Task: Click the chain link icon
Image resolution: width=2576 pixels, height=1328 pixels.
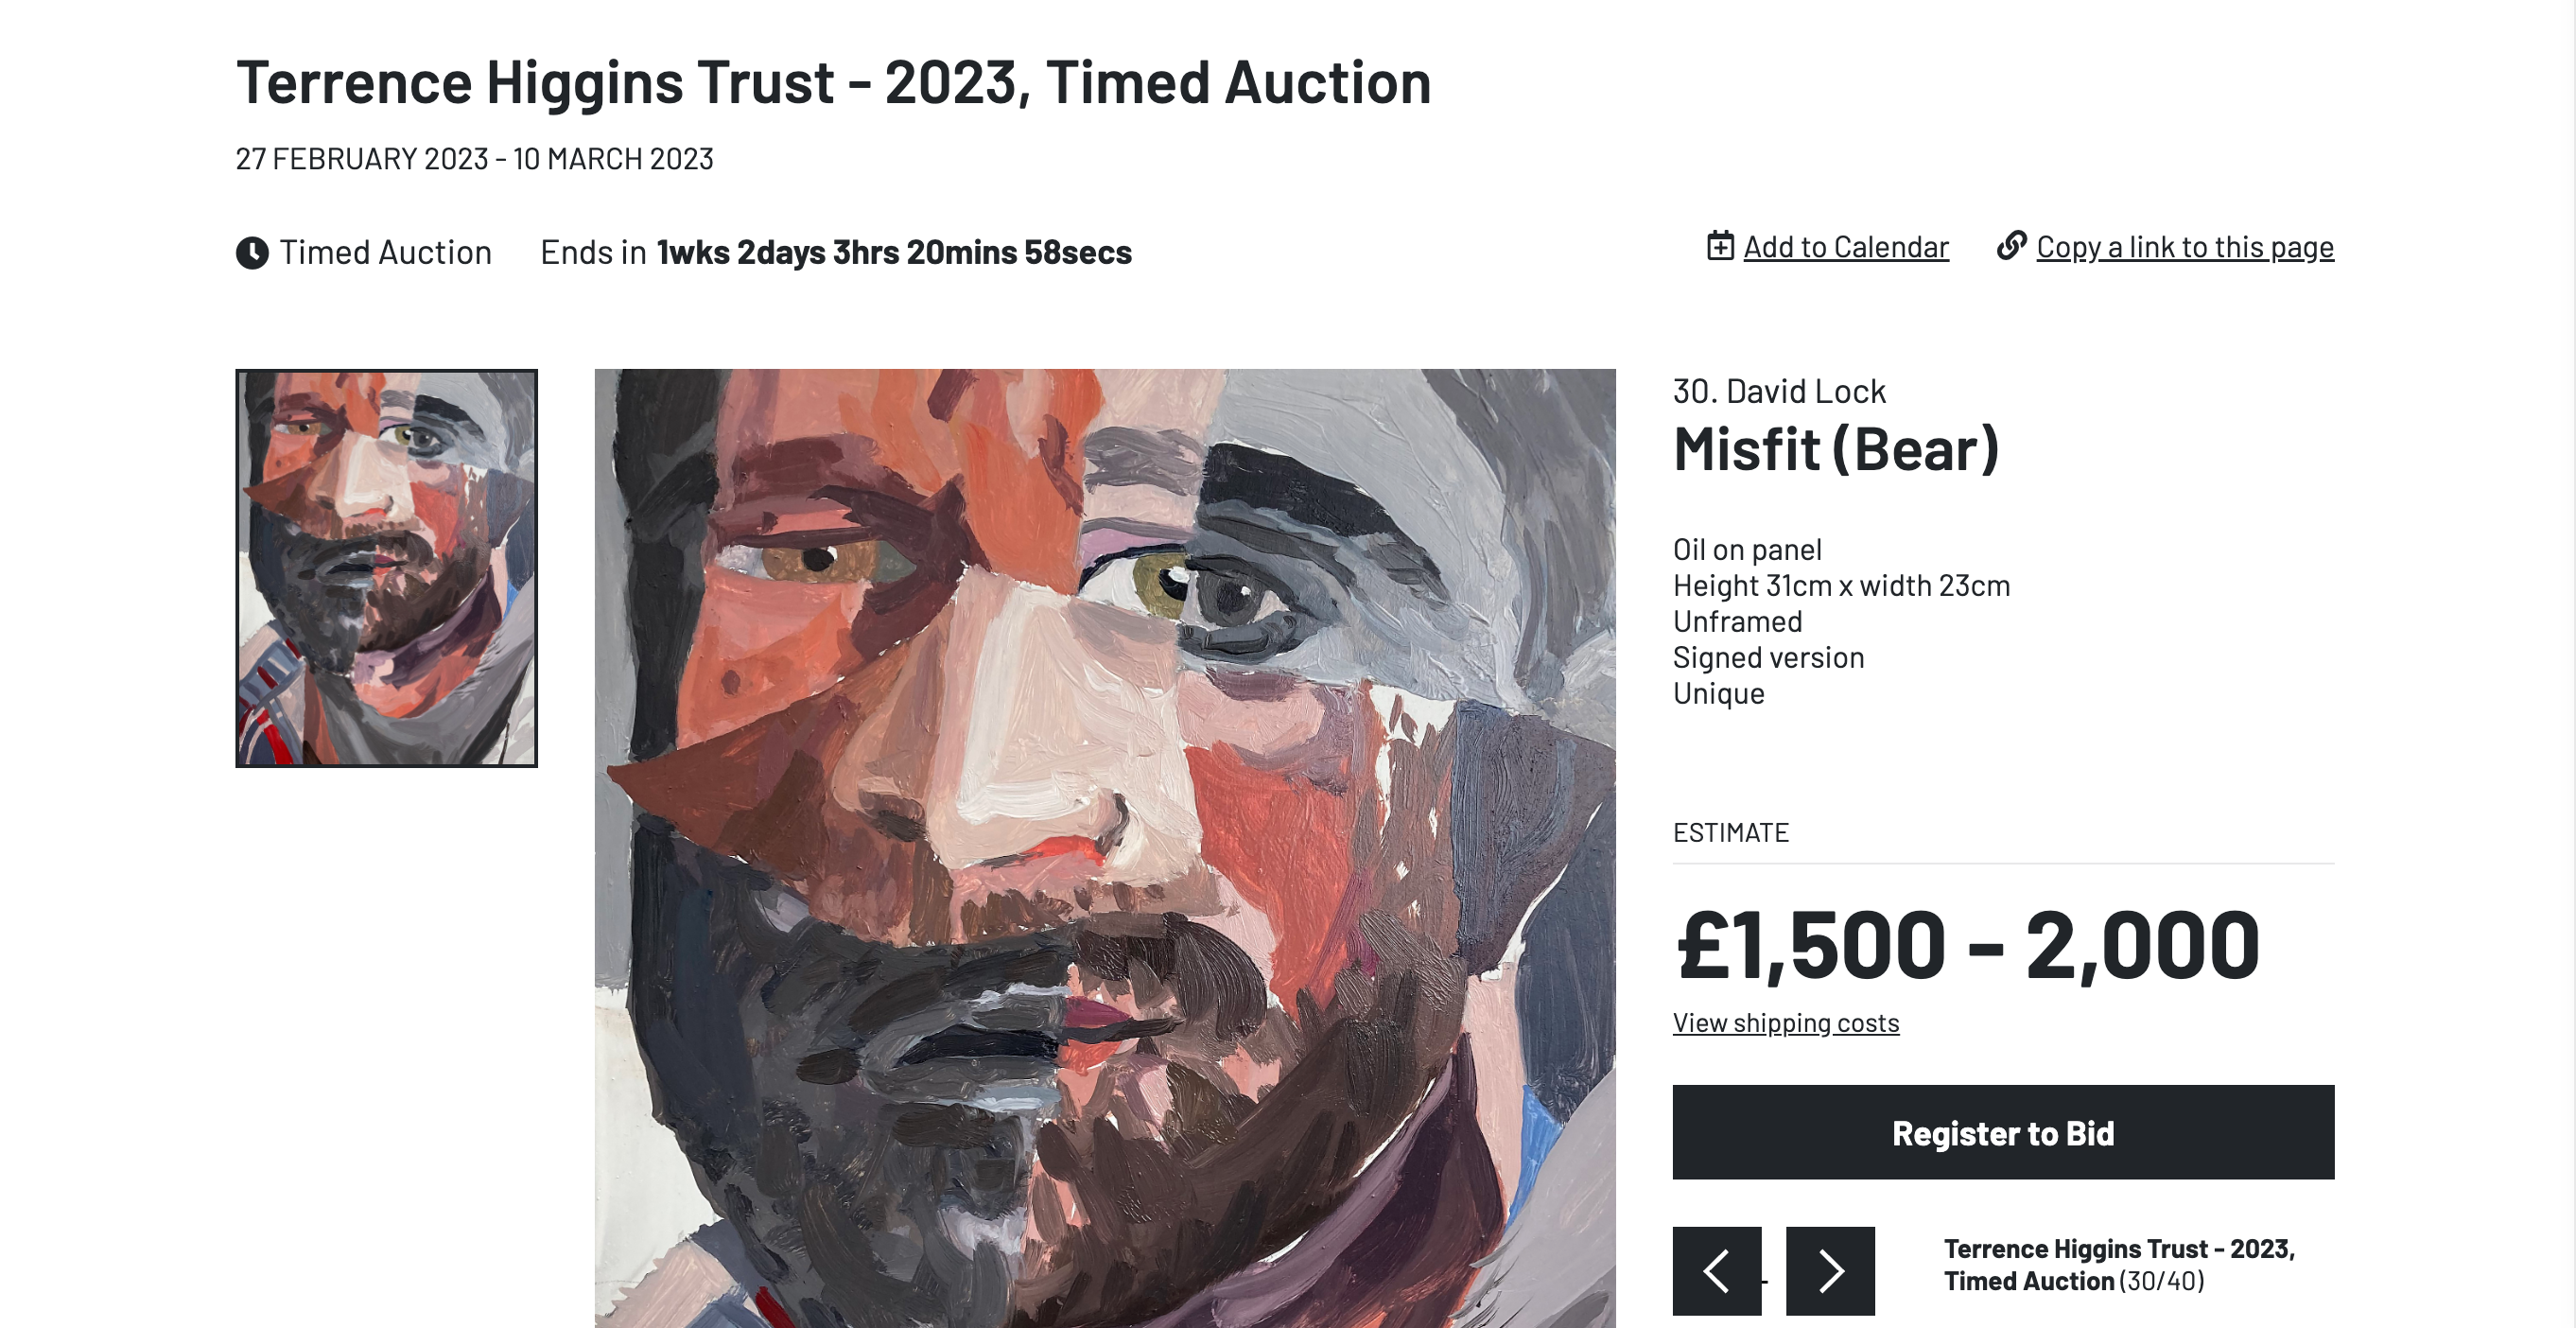Action: (x=2011, y=246)
